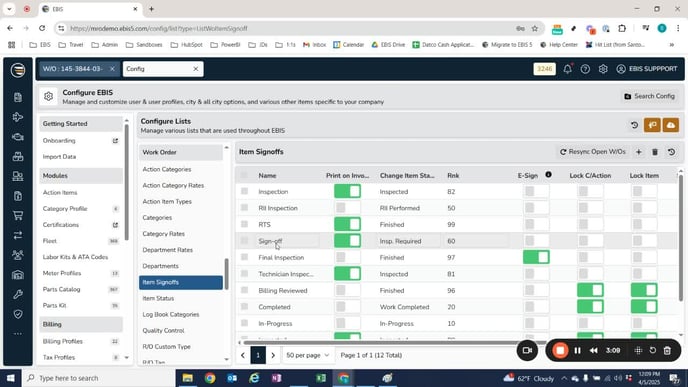Select Action Categories list
The width and height of the screenshot is (688, 387).
point(167,169)
